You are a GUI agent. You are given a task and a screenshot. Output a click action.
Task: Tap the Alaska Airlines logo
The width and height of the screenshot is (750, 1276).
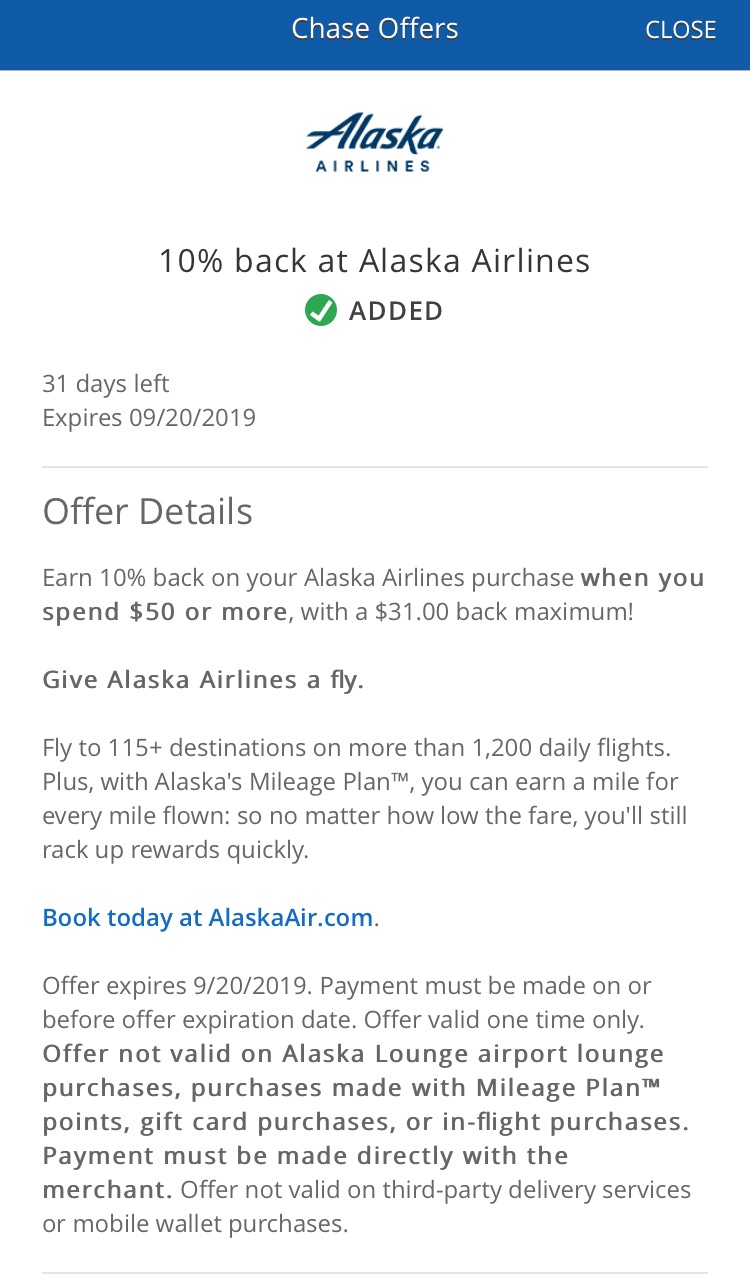374,142
